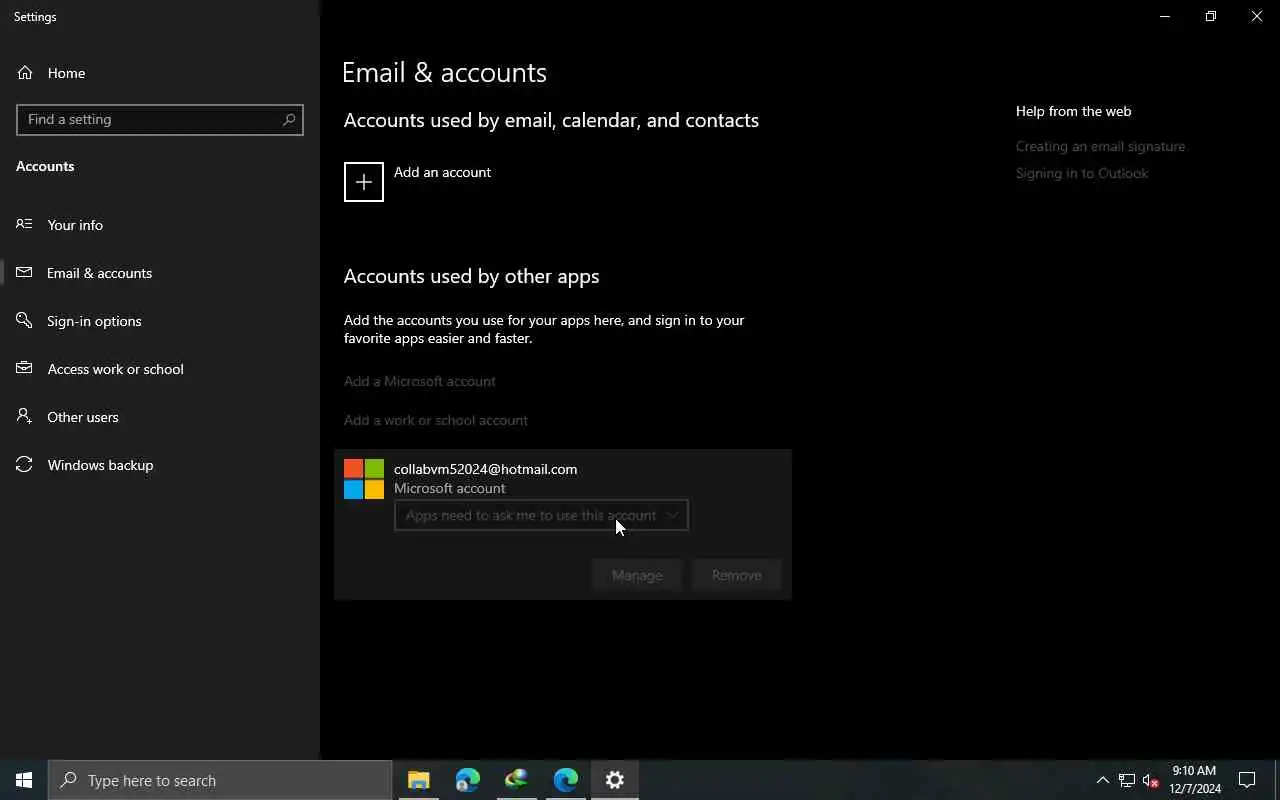Screen dimensions: 1280x800
Task: Open 'Creating an email signature' help link
Action: (x=1100, y=146)
